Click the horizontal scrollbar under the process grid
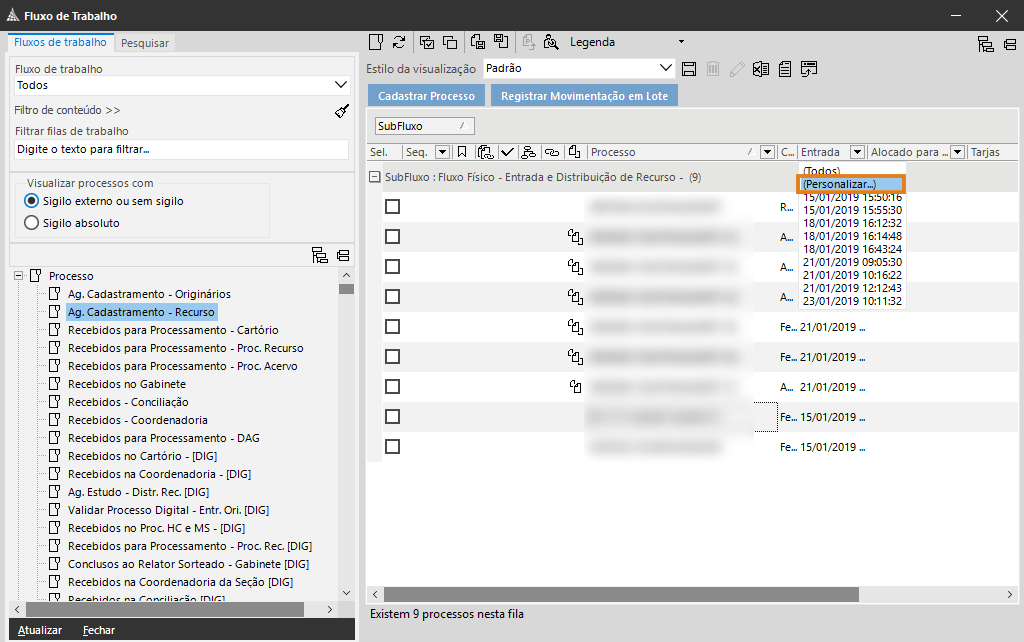1024x642 pixels. (x=620, y=594)
